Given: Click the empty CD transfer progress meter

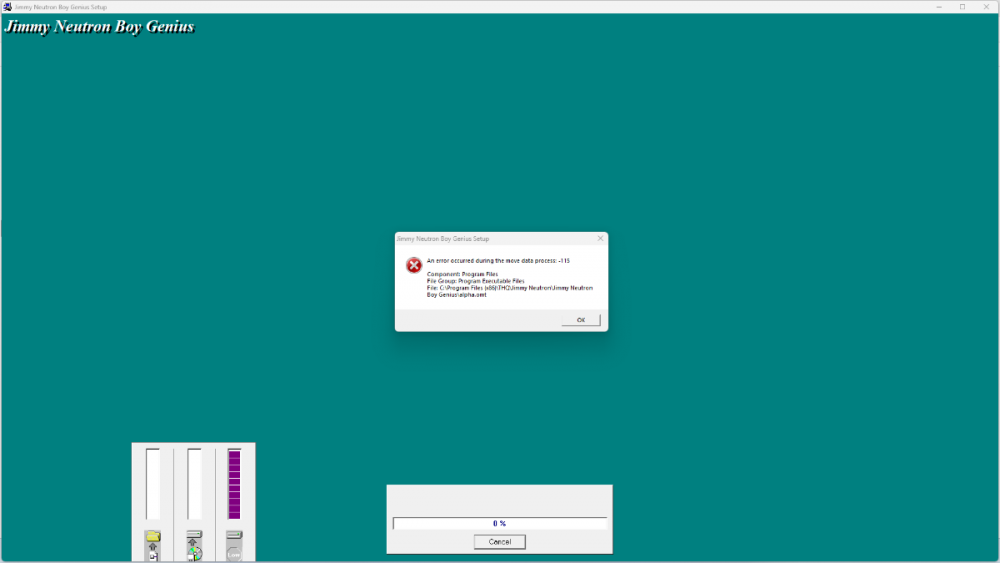Looking at the screenshot, I should 195,484.
